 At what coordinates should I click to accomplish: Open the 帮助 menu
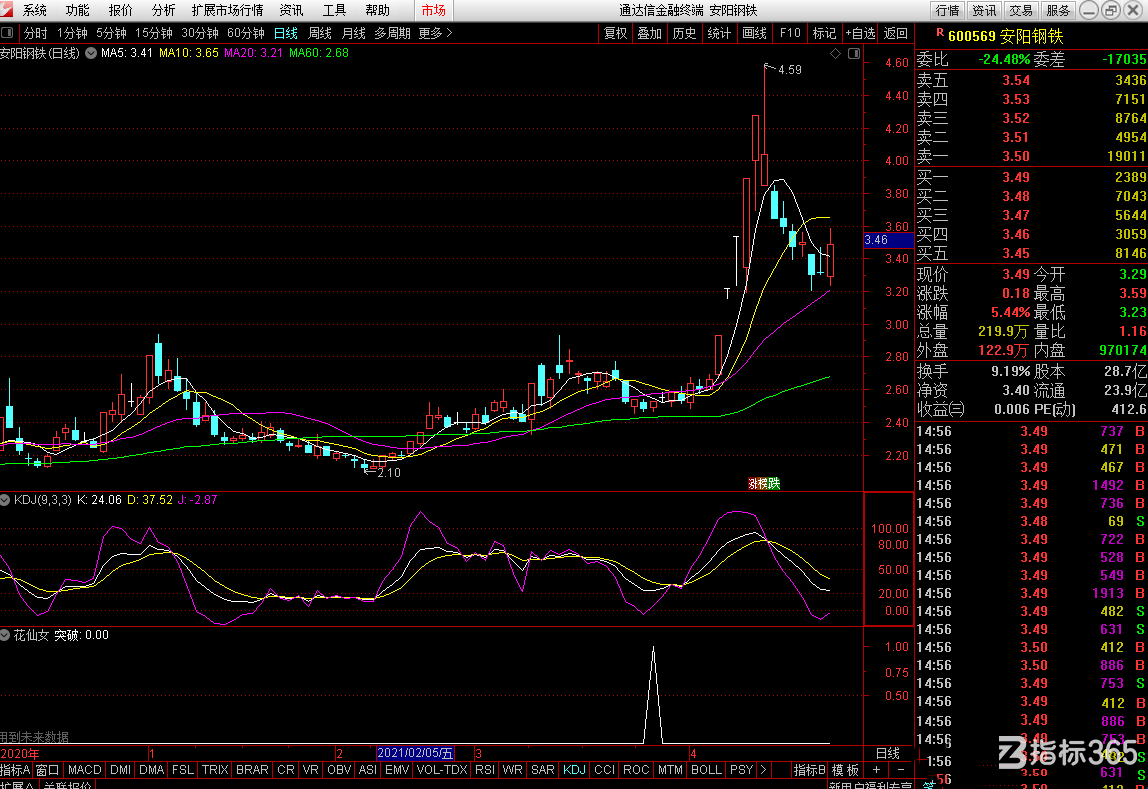click(x=377, y=10)
